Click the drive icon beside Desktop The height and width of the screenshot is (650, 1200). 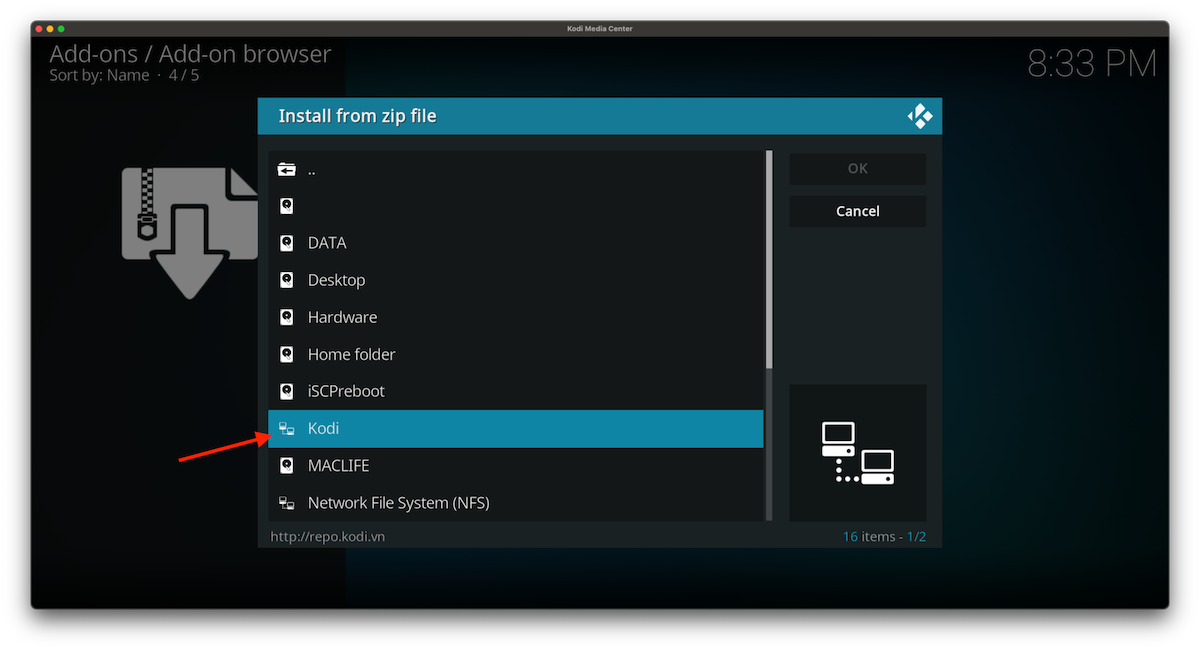287,279
